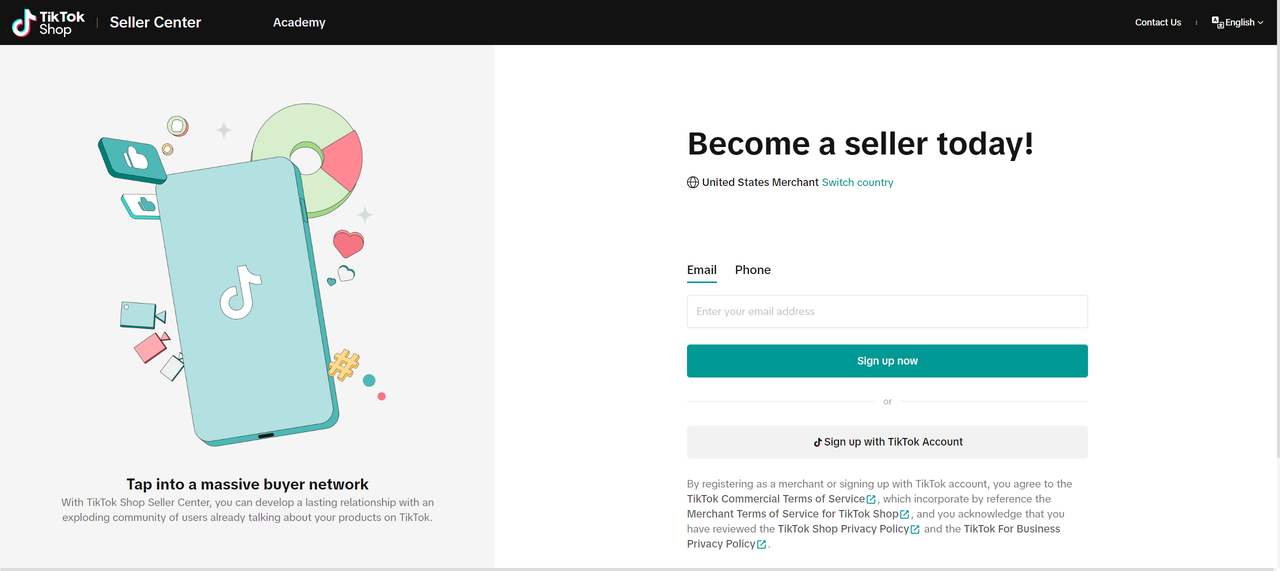This screenshot has width=1280, height=571.
Task: Select the Email tab
Action: (701, 270)
